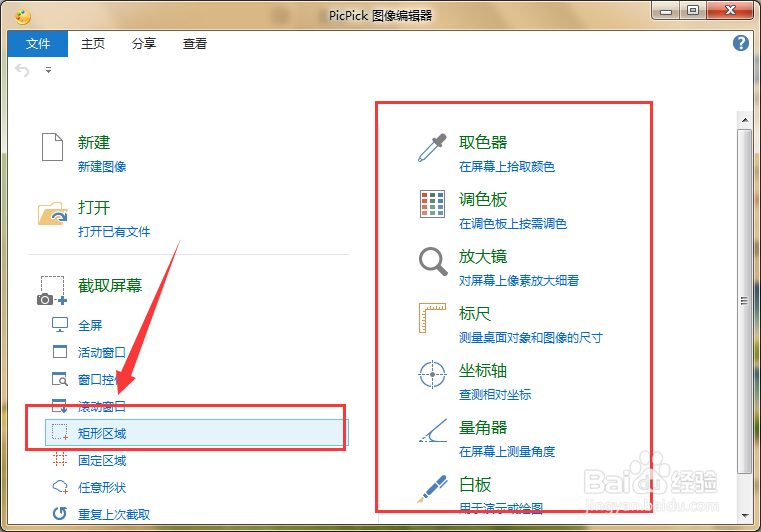The height and width of the screenshot is (532, 761).
Task: Click the New image blank page icon
Action: pos(52,147)
